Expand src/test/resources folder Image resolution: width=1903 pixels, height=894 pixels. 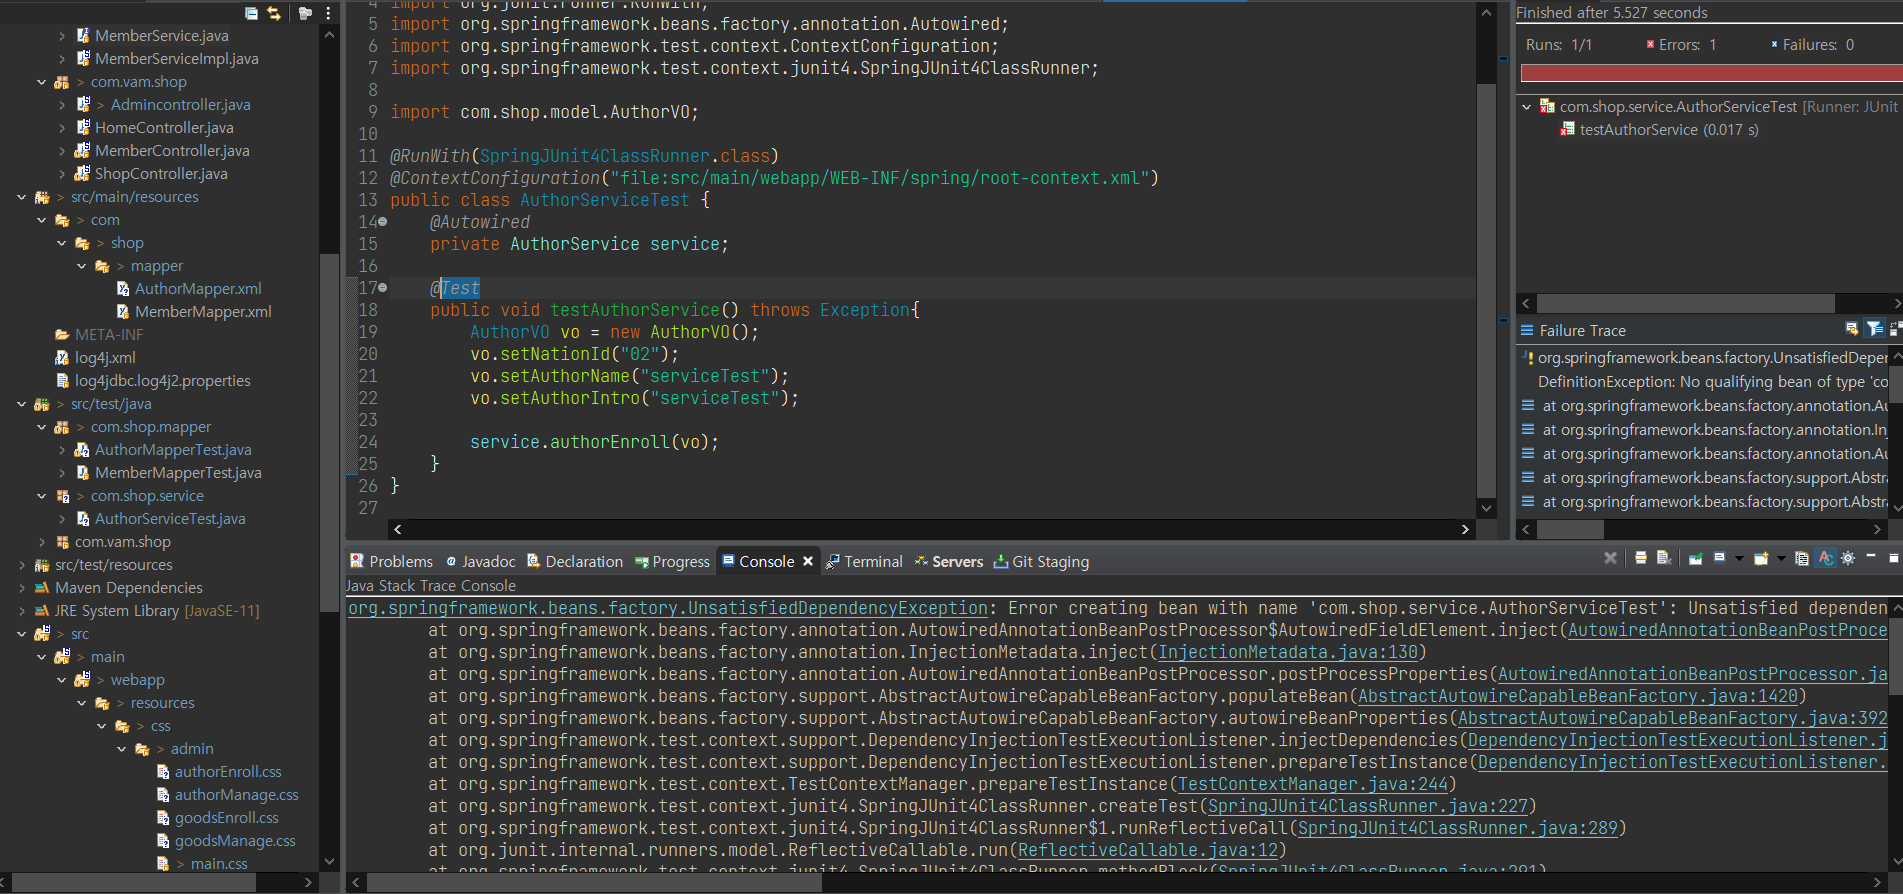(21, 565)
